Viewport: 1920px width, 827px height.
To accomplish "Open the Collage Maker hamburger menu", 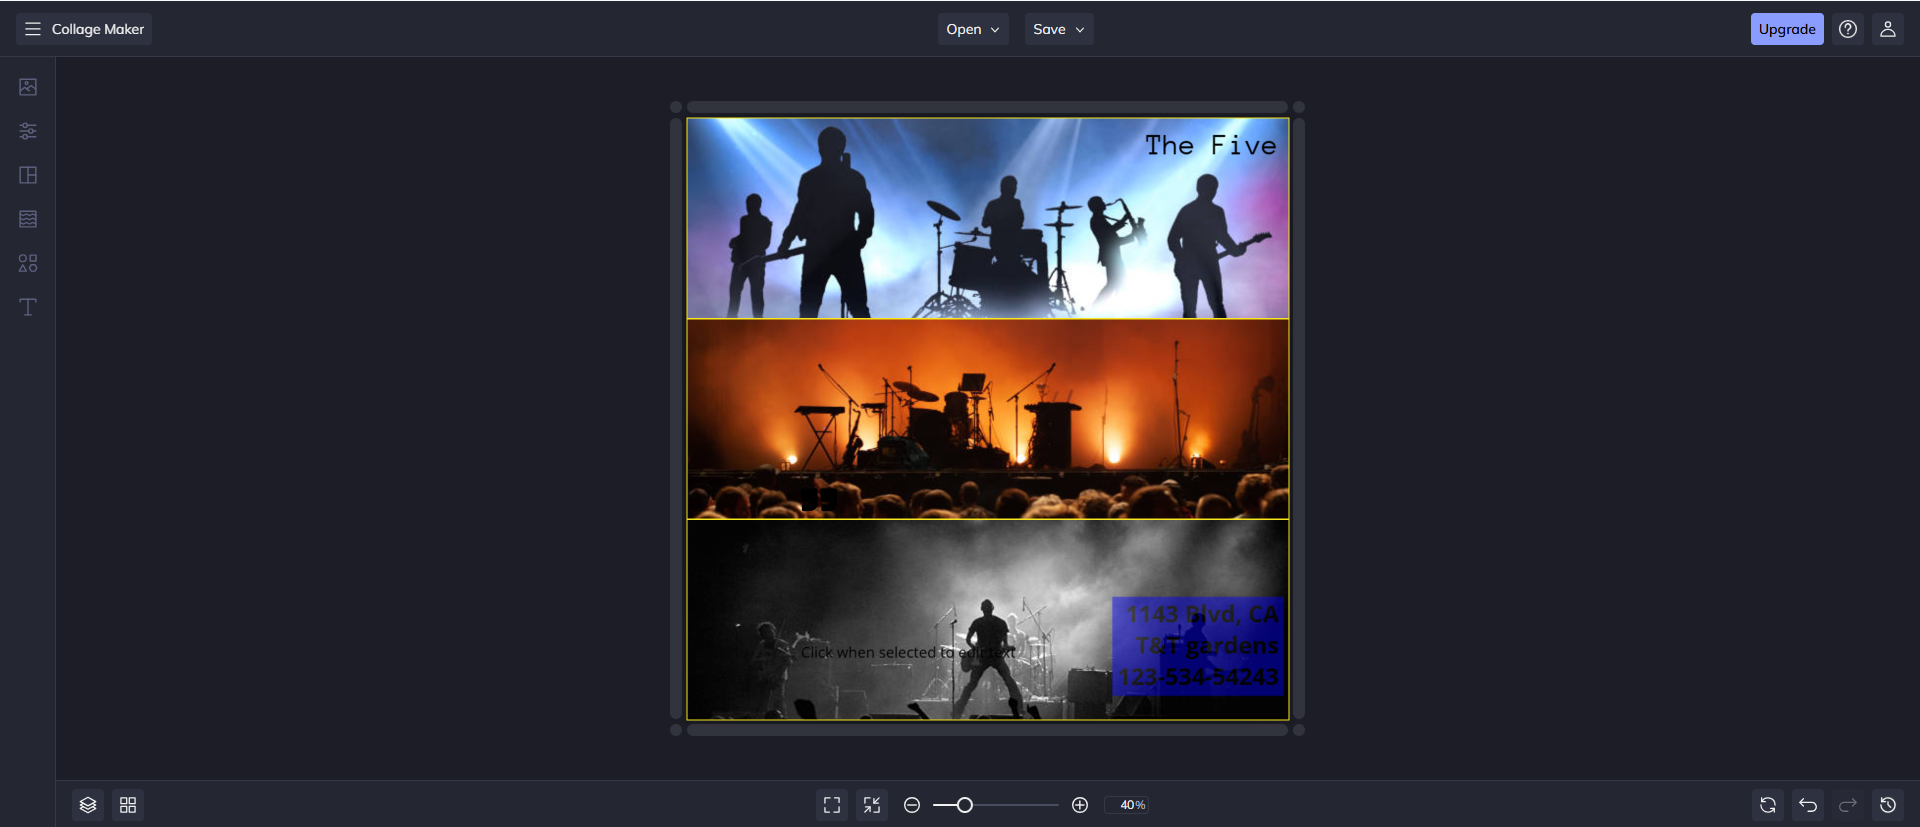I will (x=33, y=29).
